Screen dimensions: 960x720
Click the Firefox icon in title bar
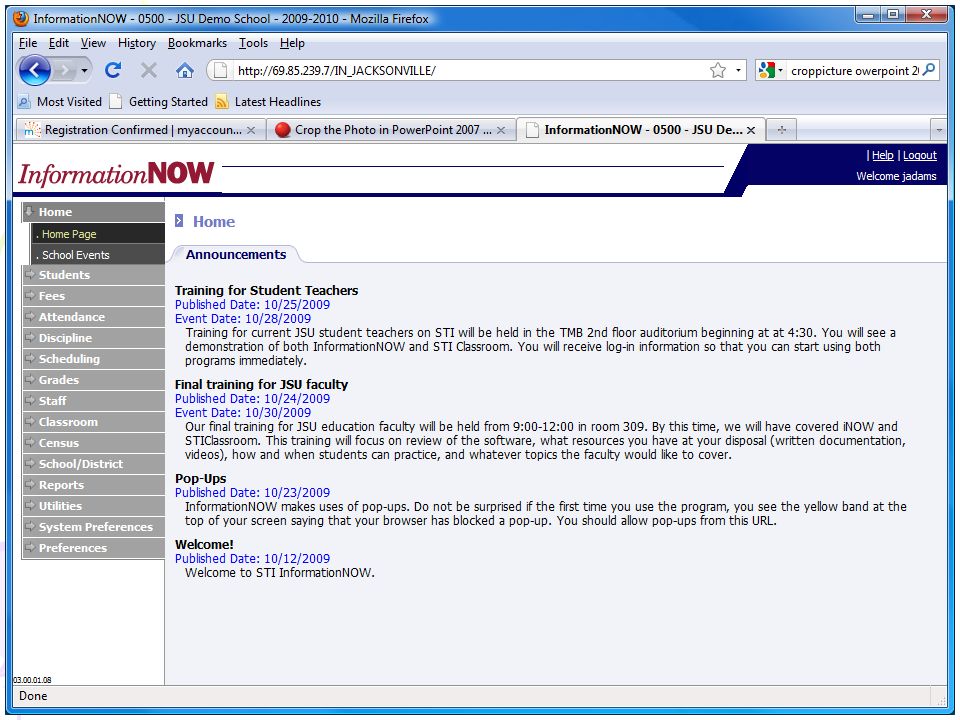[20, 18]
